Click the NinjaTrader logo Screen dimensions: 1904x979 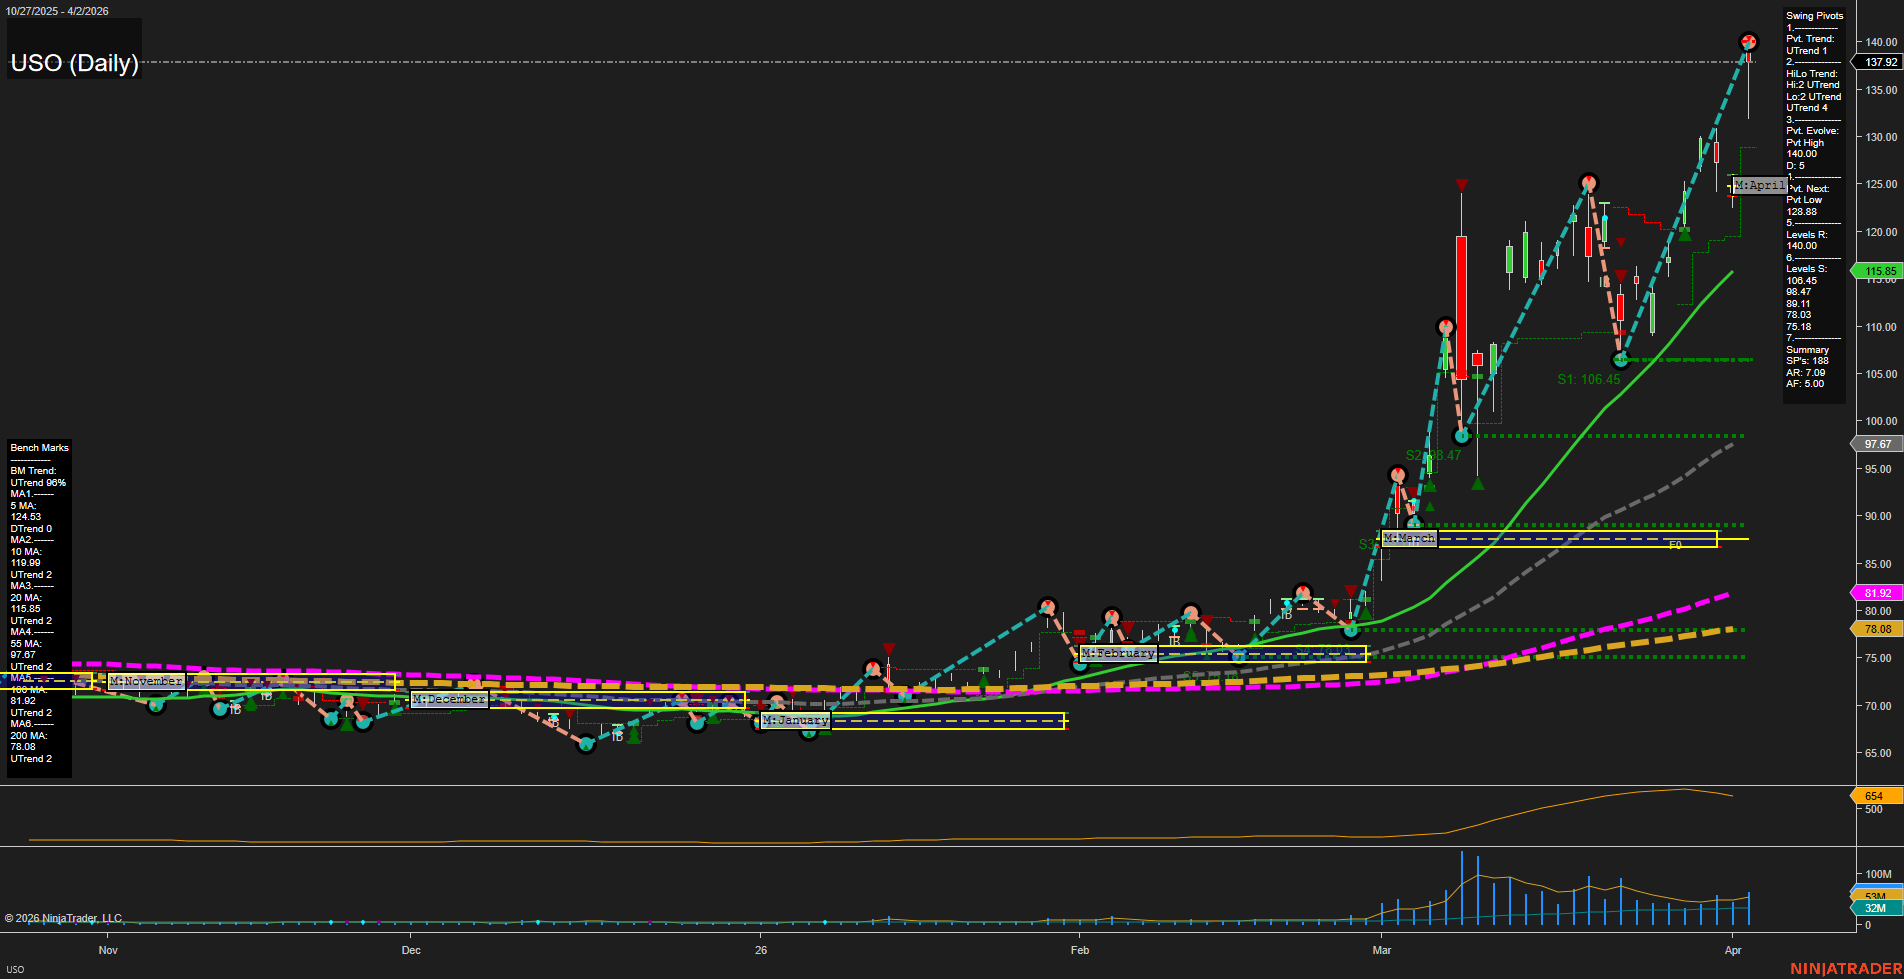[x=1844, y=968]
